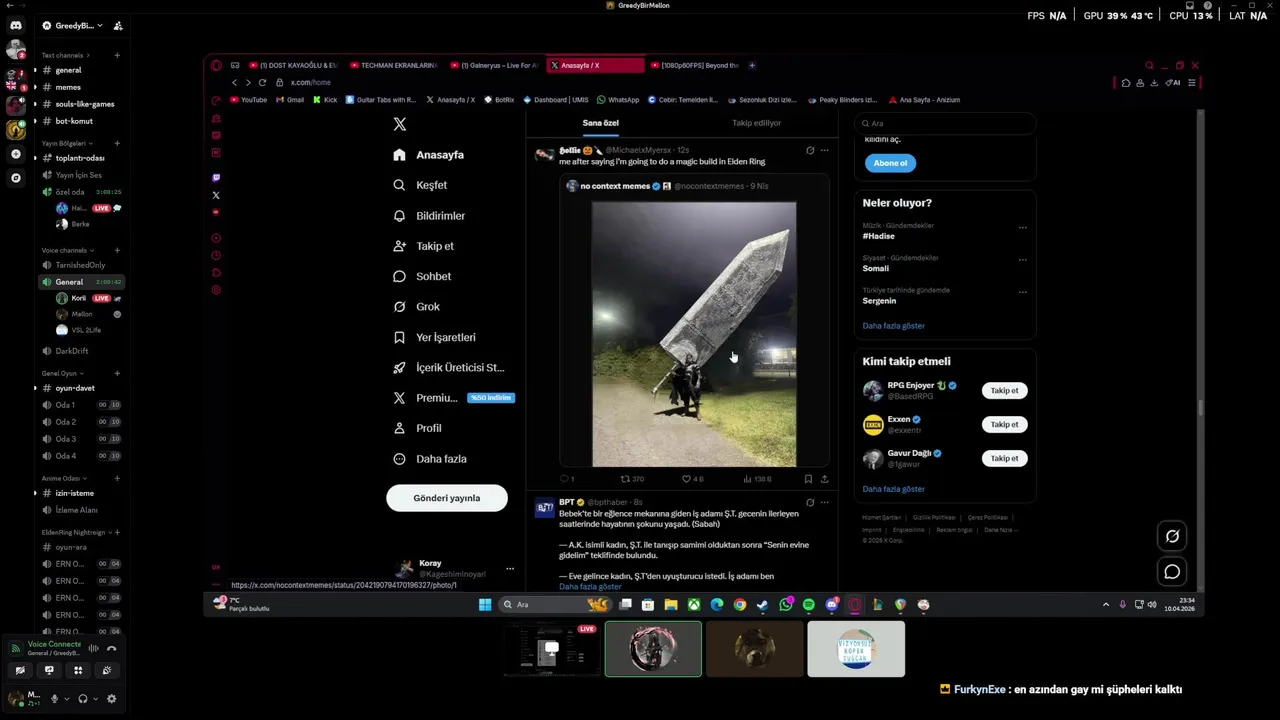1280x720 pixels.
Task: Repost the Elden Ring meme post
Action: (x=625, y=479)
